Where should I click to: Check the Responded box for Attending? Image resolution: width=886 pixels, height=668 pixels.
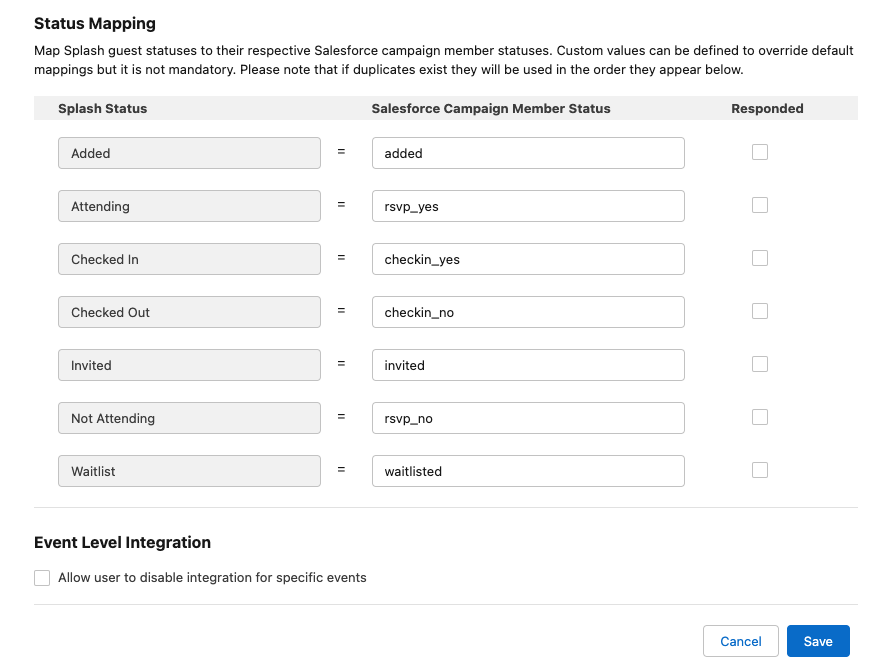coord(759,205)
